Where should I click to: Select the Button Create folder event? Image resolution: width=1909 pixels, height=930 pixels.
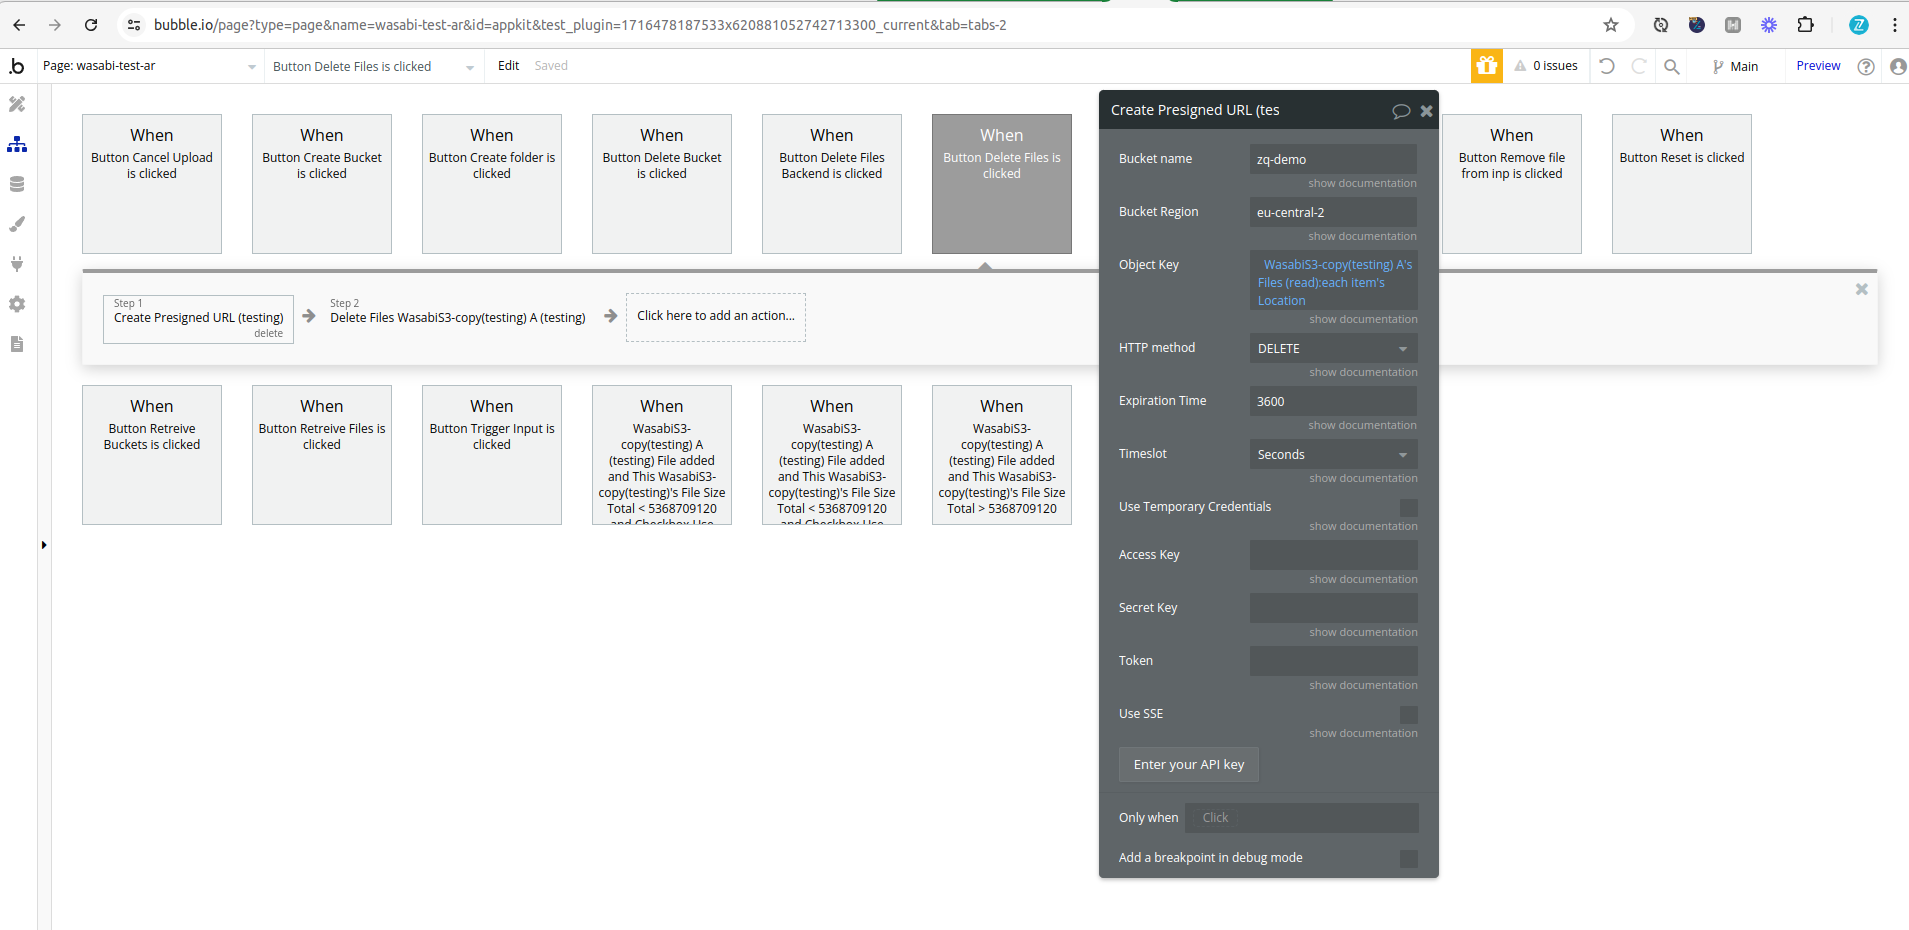pos(492,184)
